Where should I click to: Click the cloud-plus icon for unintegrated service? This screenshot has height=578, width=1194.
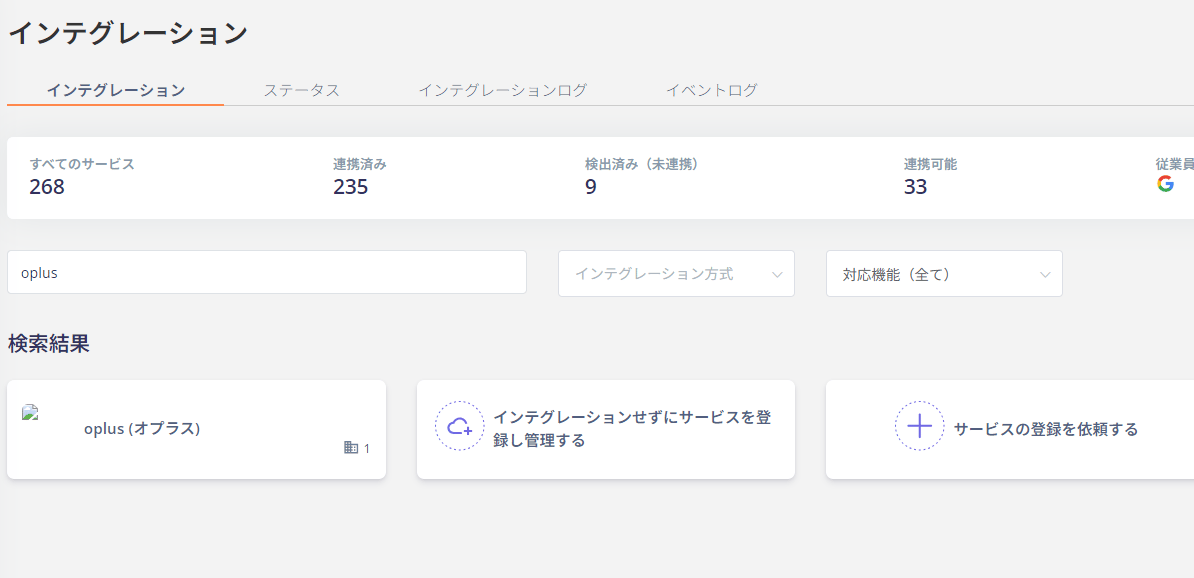point(460,426)
